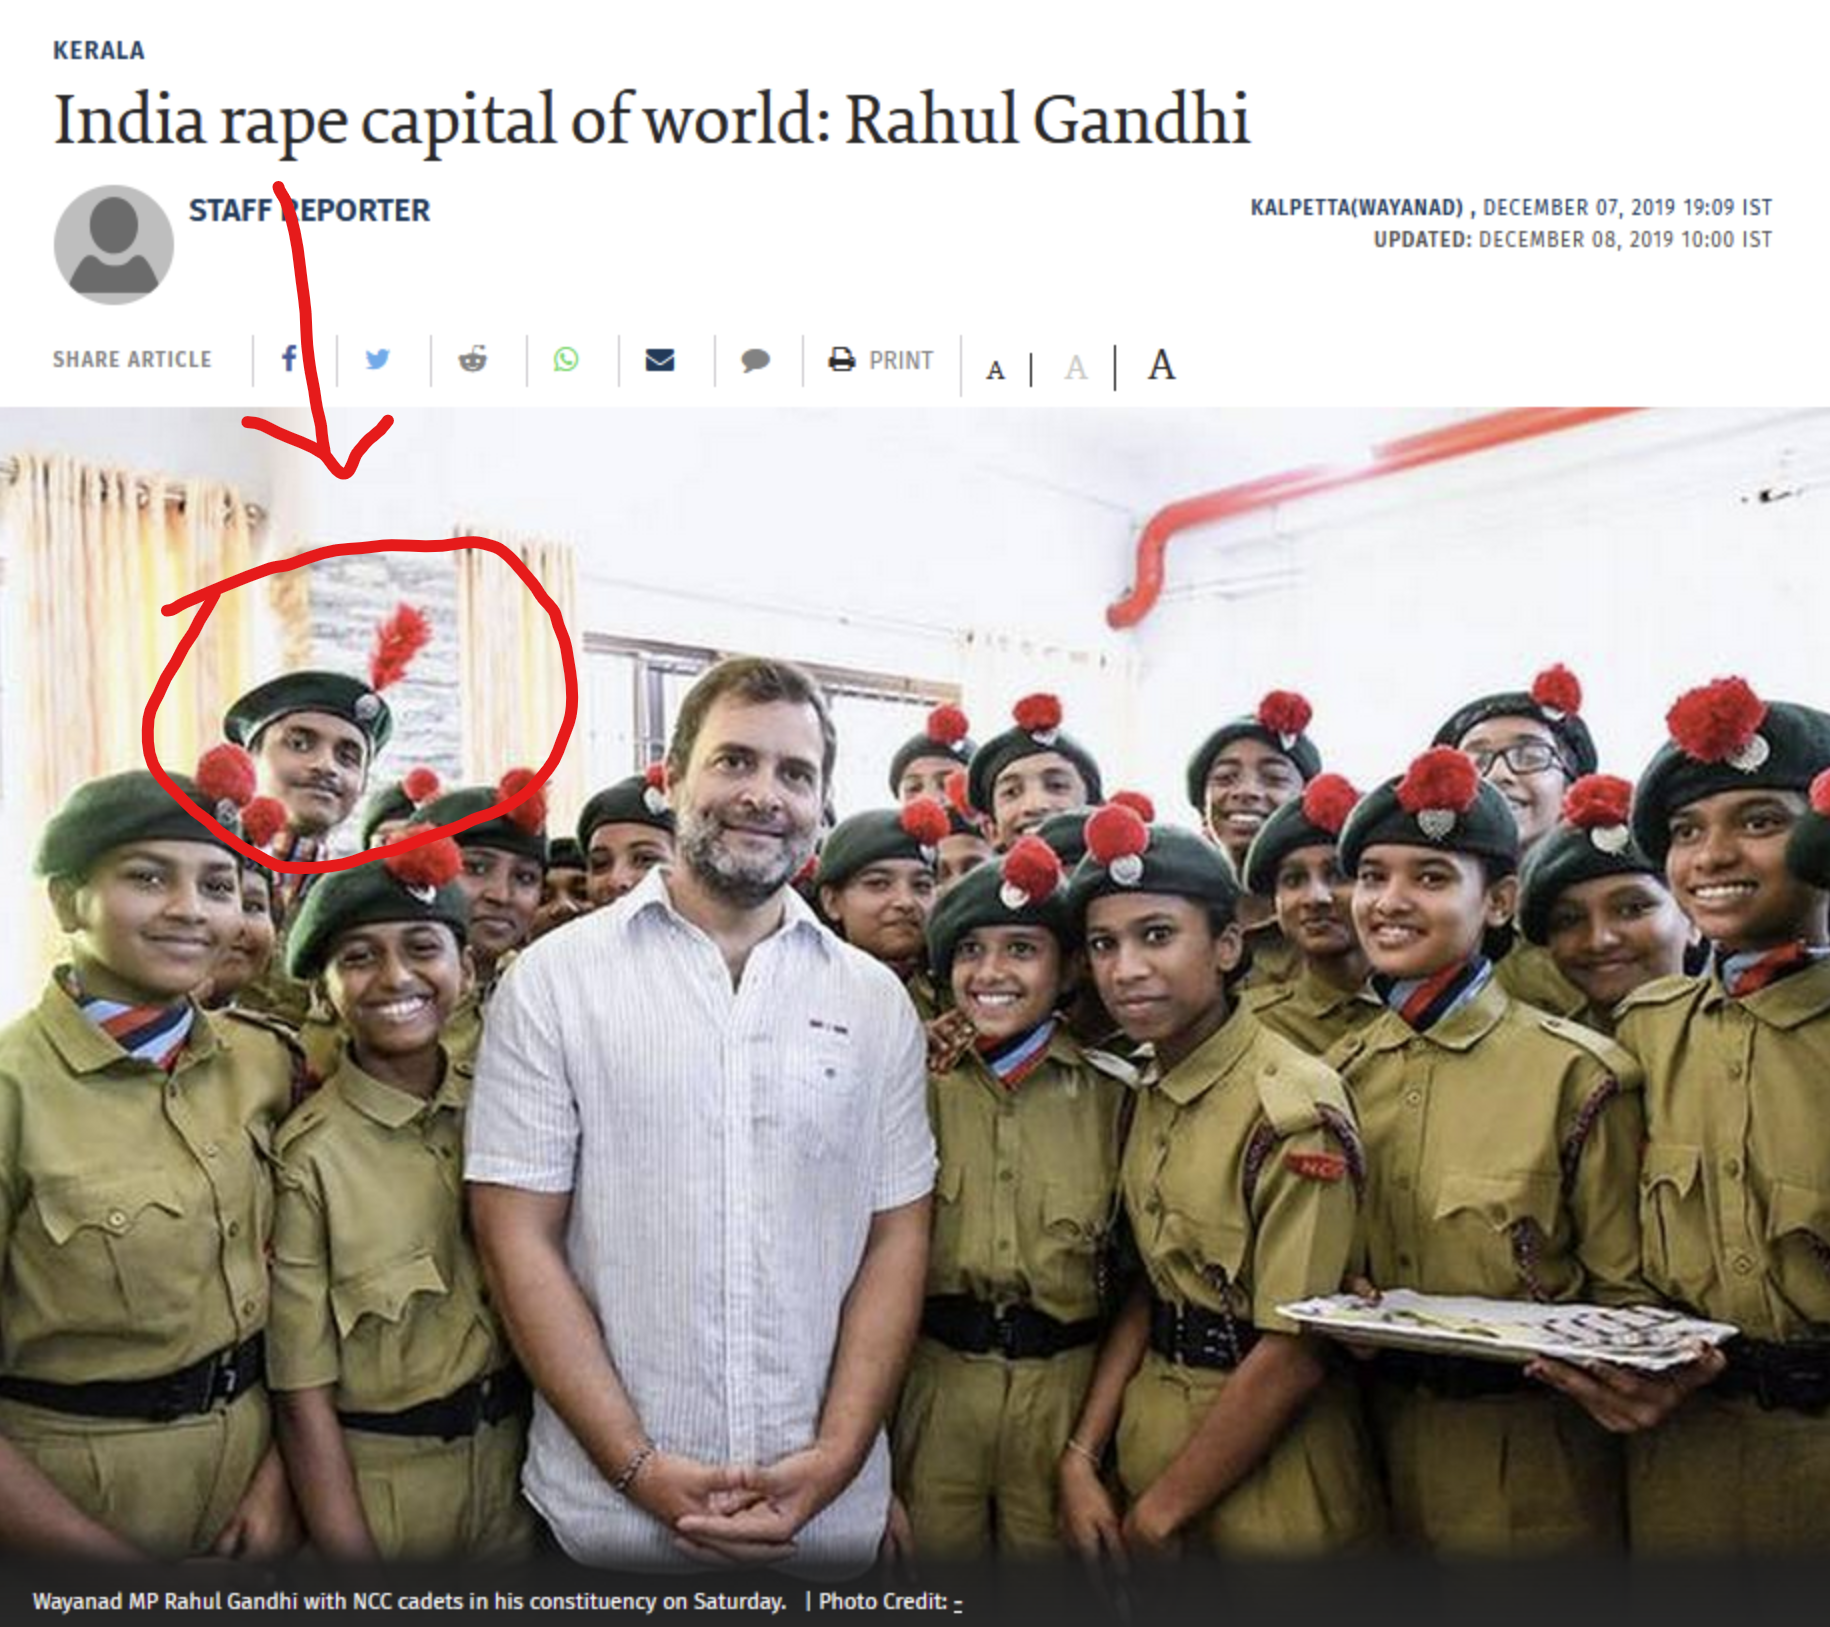Click the printer icon

click(x=842, y=359)
